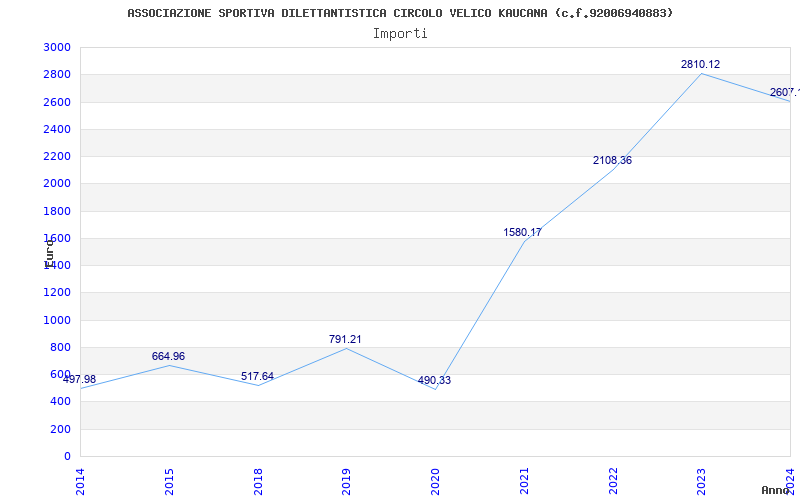Select the 664.96 value label
The image size is (800, 500).
click(168, 357)
